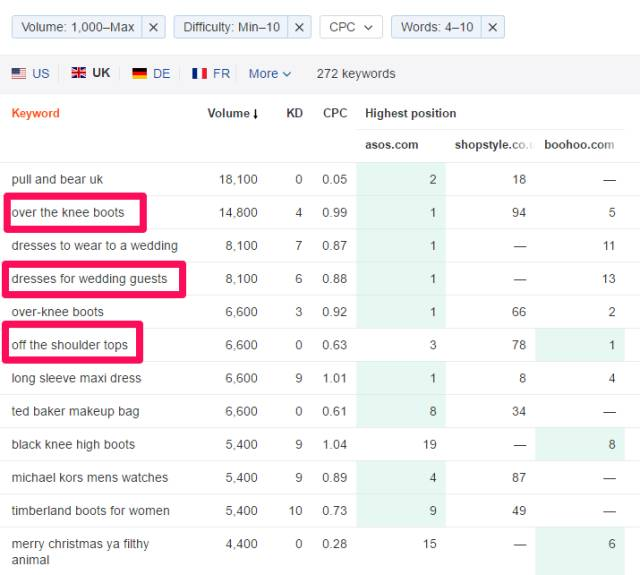This screenshot has width=640, height=575.
Task: Click the Keyword column header
Action: pos(35,113)
